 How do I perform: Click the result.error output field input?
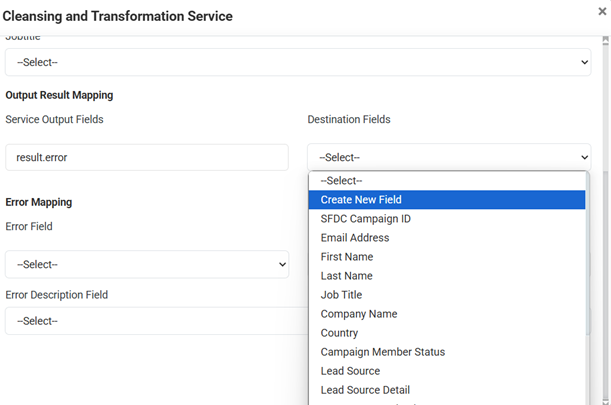pyautogui.click(x=146, y=157)
